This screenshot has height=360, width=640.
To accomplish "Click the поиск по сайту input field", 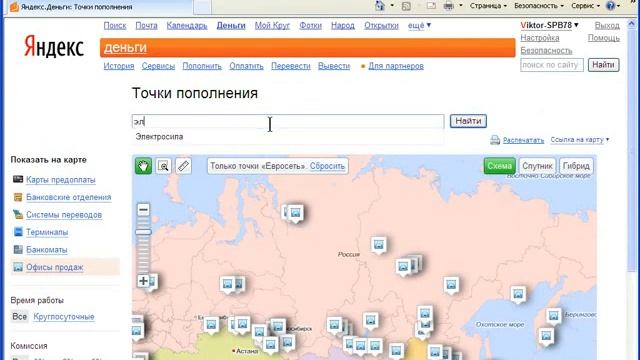I will click(x=551, y=65).
